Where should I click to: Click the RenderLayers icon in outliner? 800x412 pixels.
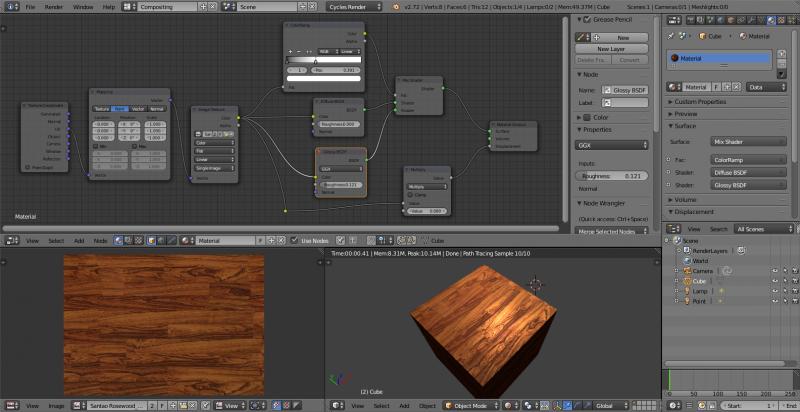click(686, 251)
